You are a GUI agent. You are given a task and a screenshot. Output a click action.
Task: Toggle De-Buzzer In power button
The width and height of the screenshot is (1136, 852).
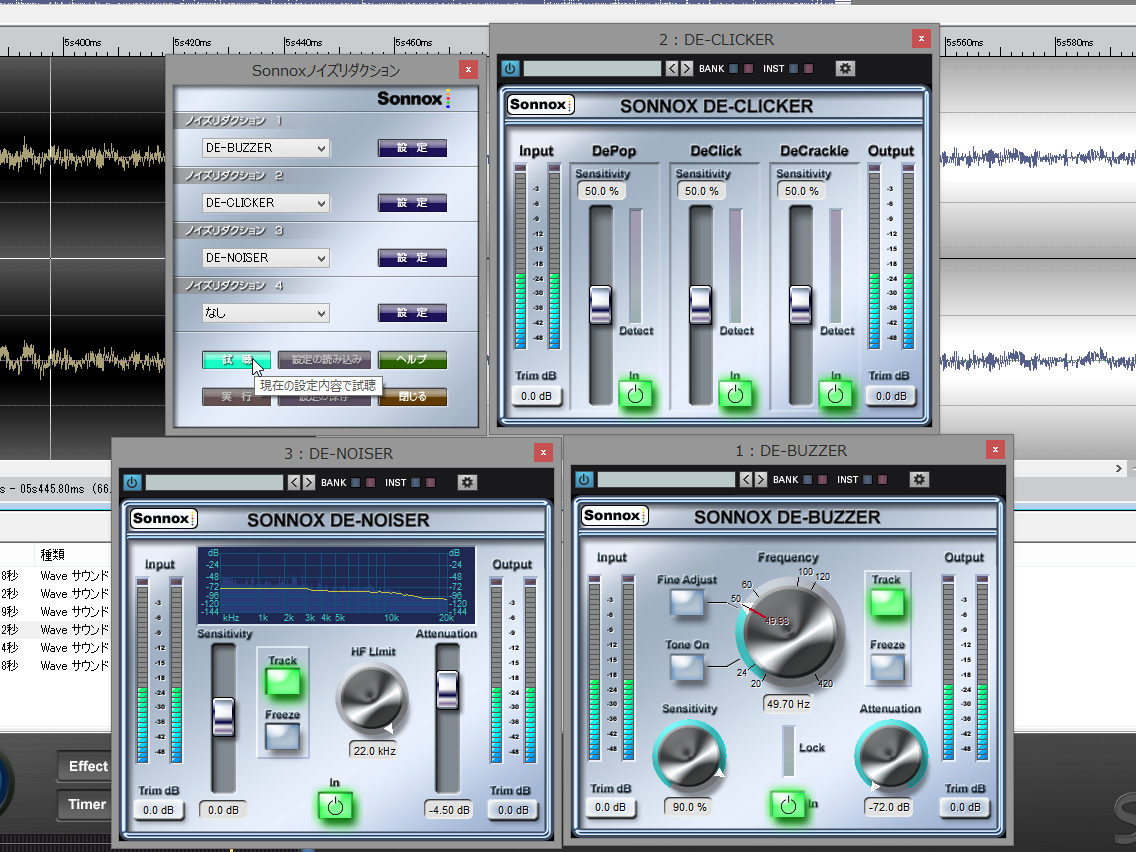(788, 805)
